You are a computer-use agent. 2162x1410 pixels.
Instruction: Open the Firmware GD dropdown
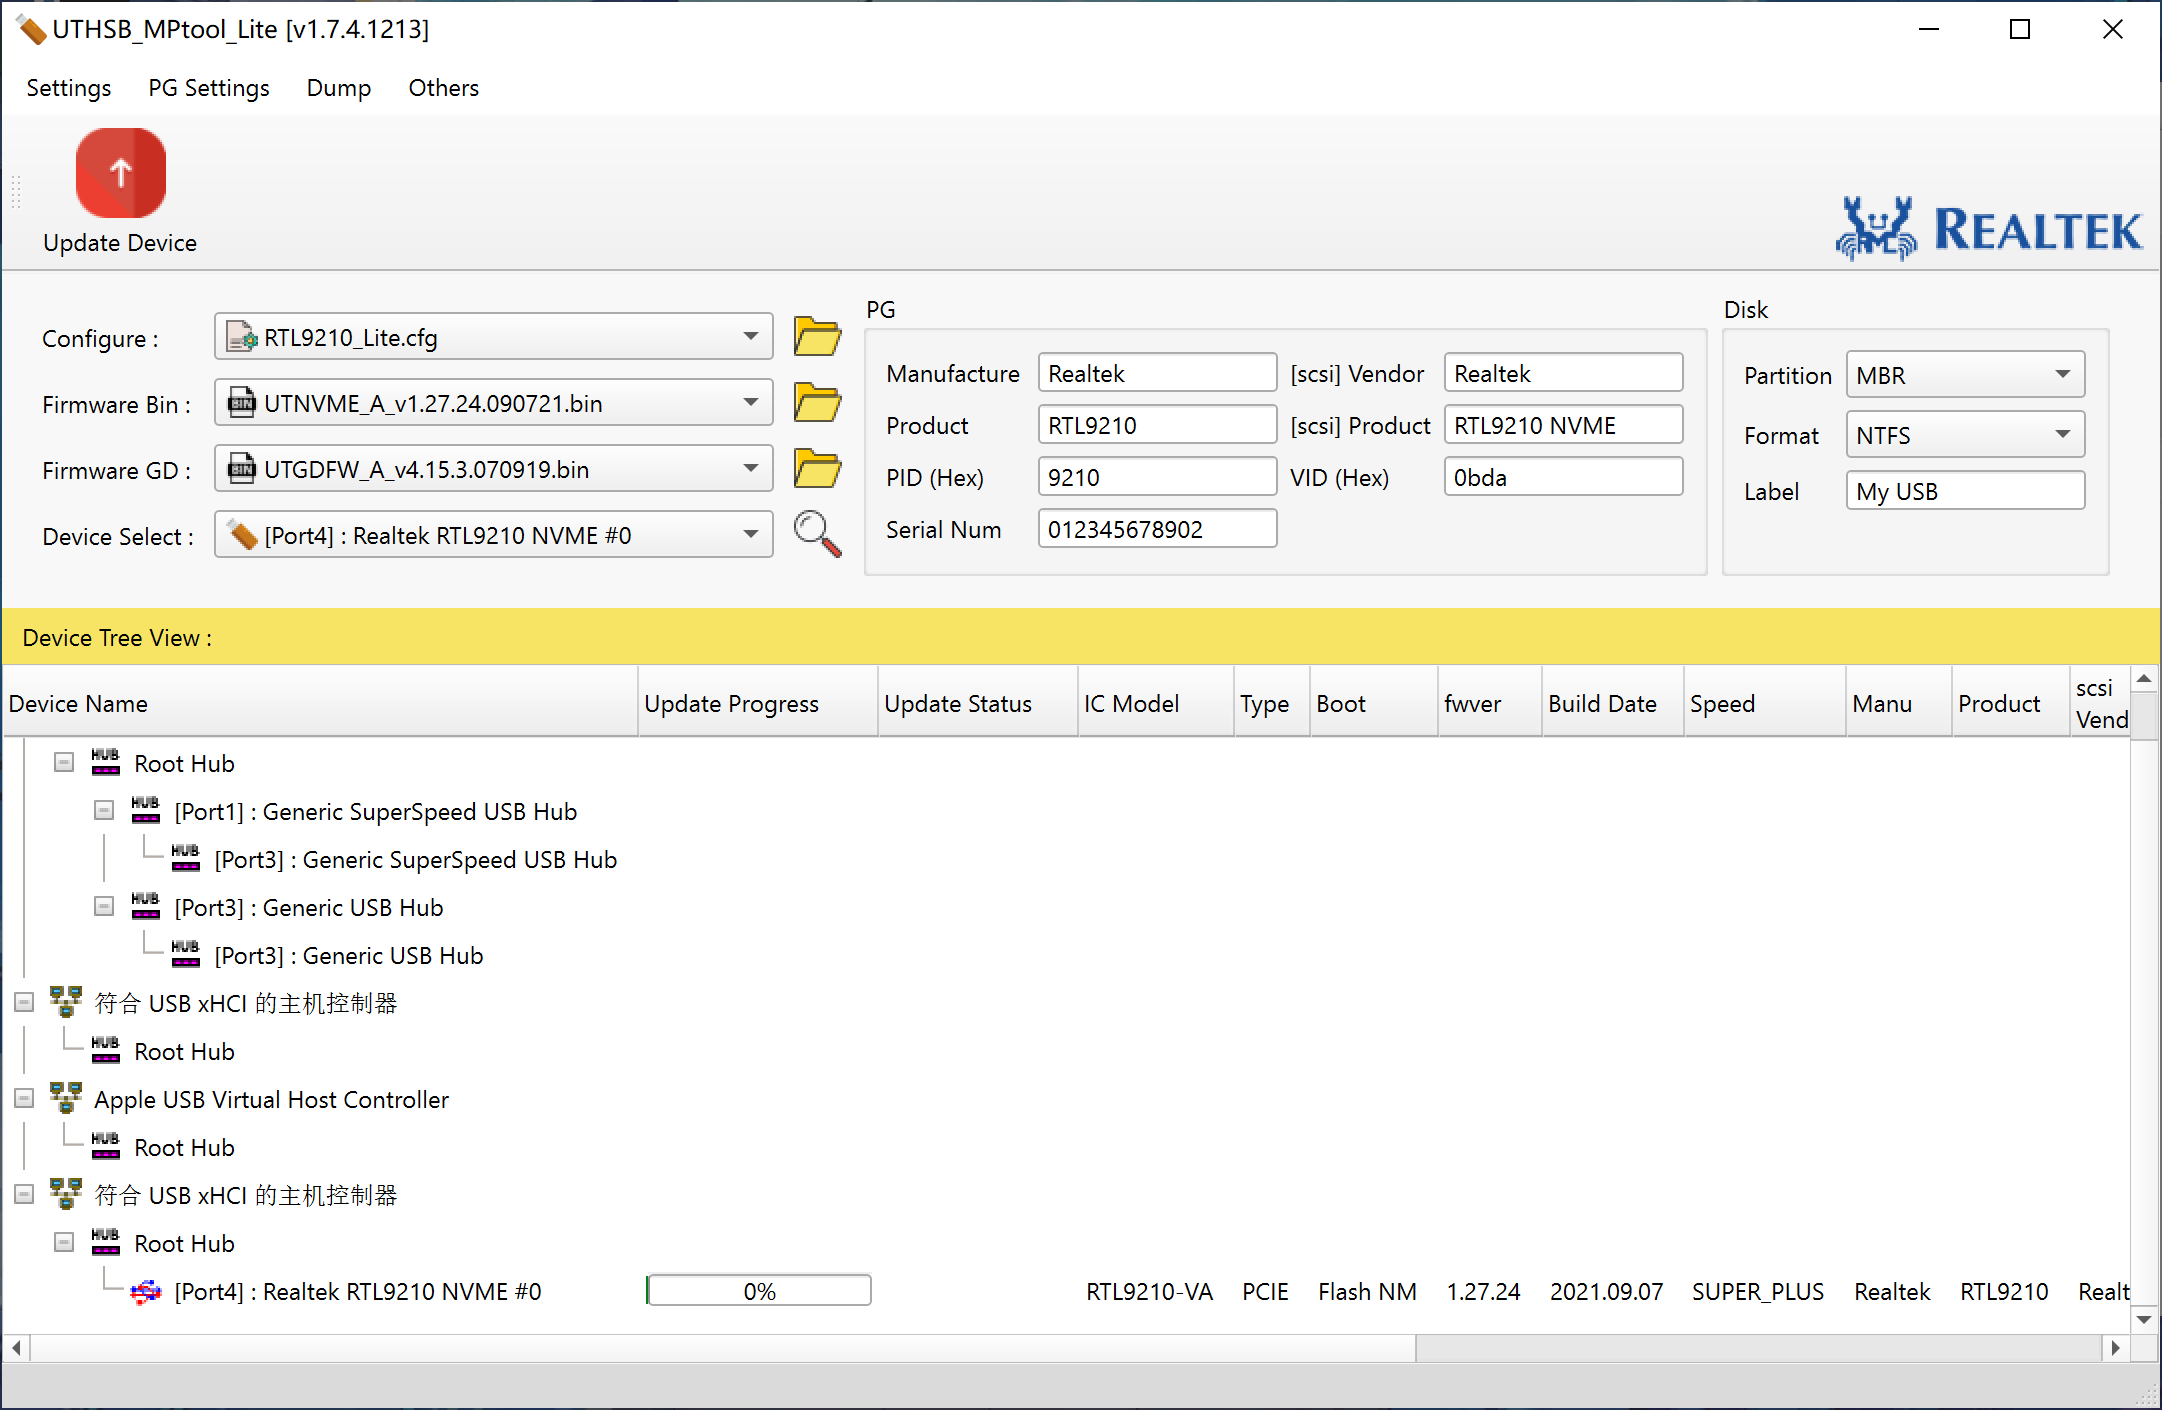click(494, 469)
